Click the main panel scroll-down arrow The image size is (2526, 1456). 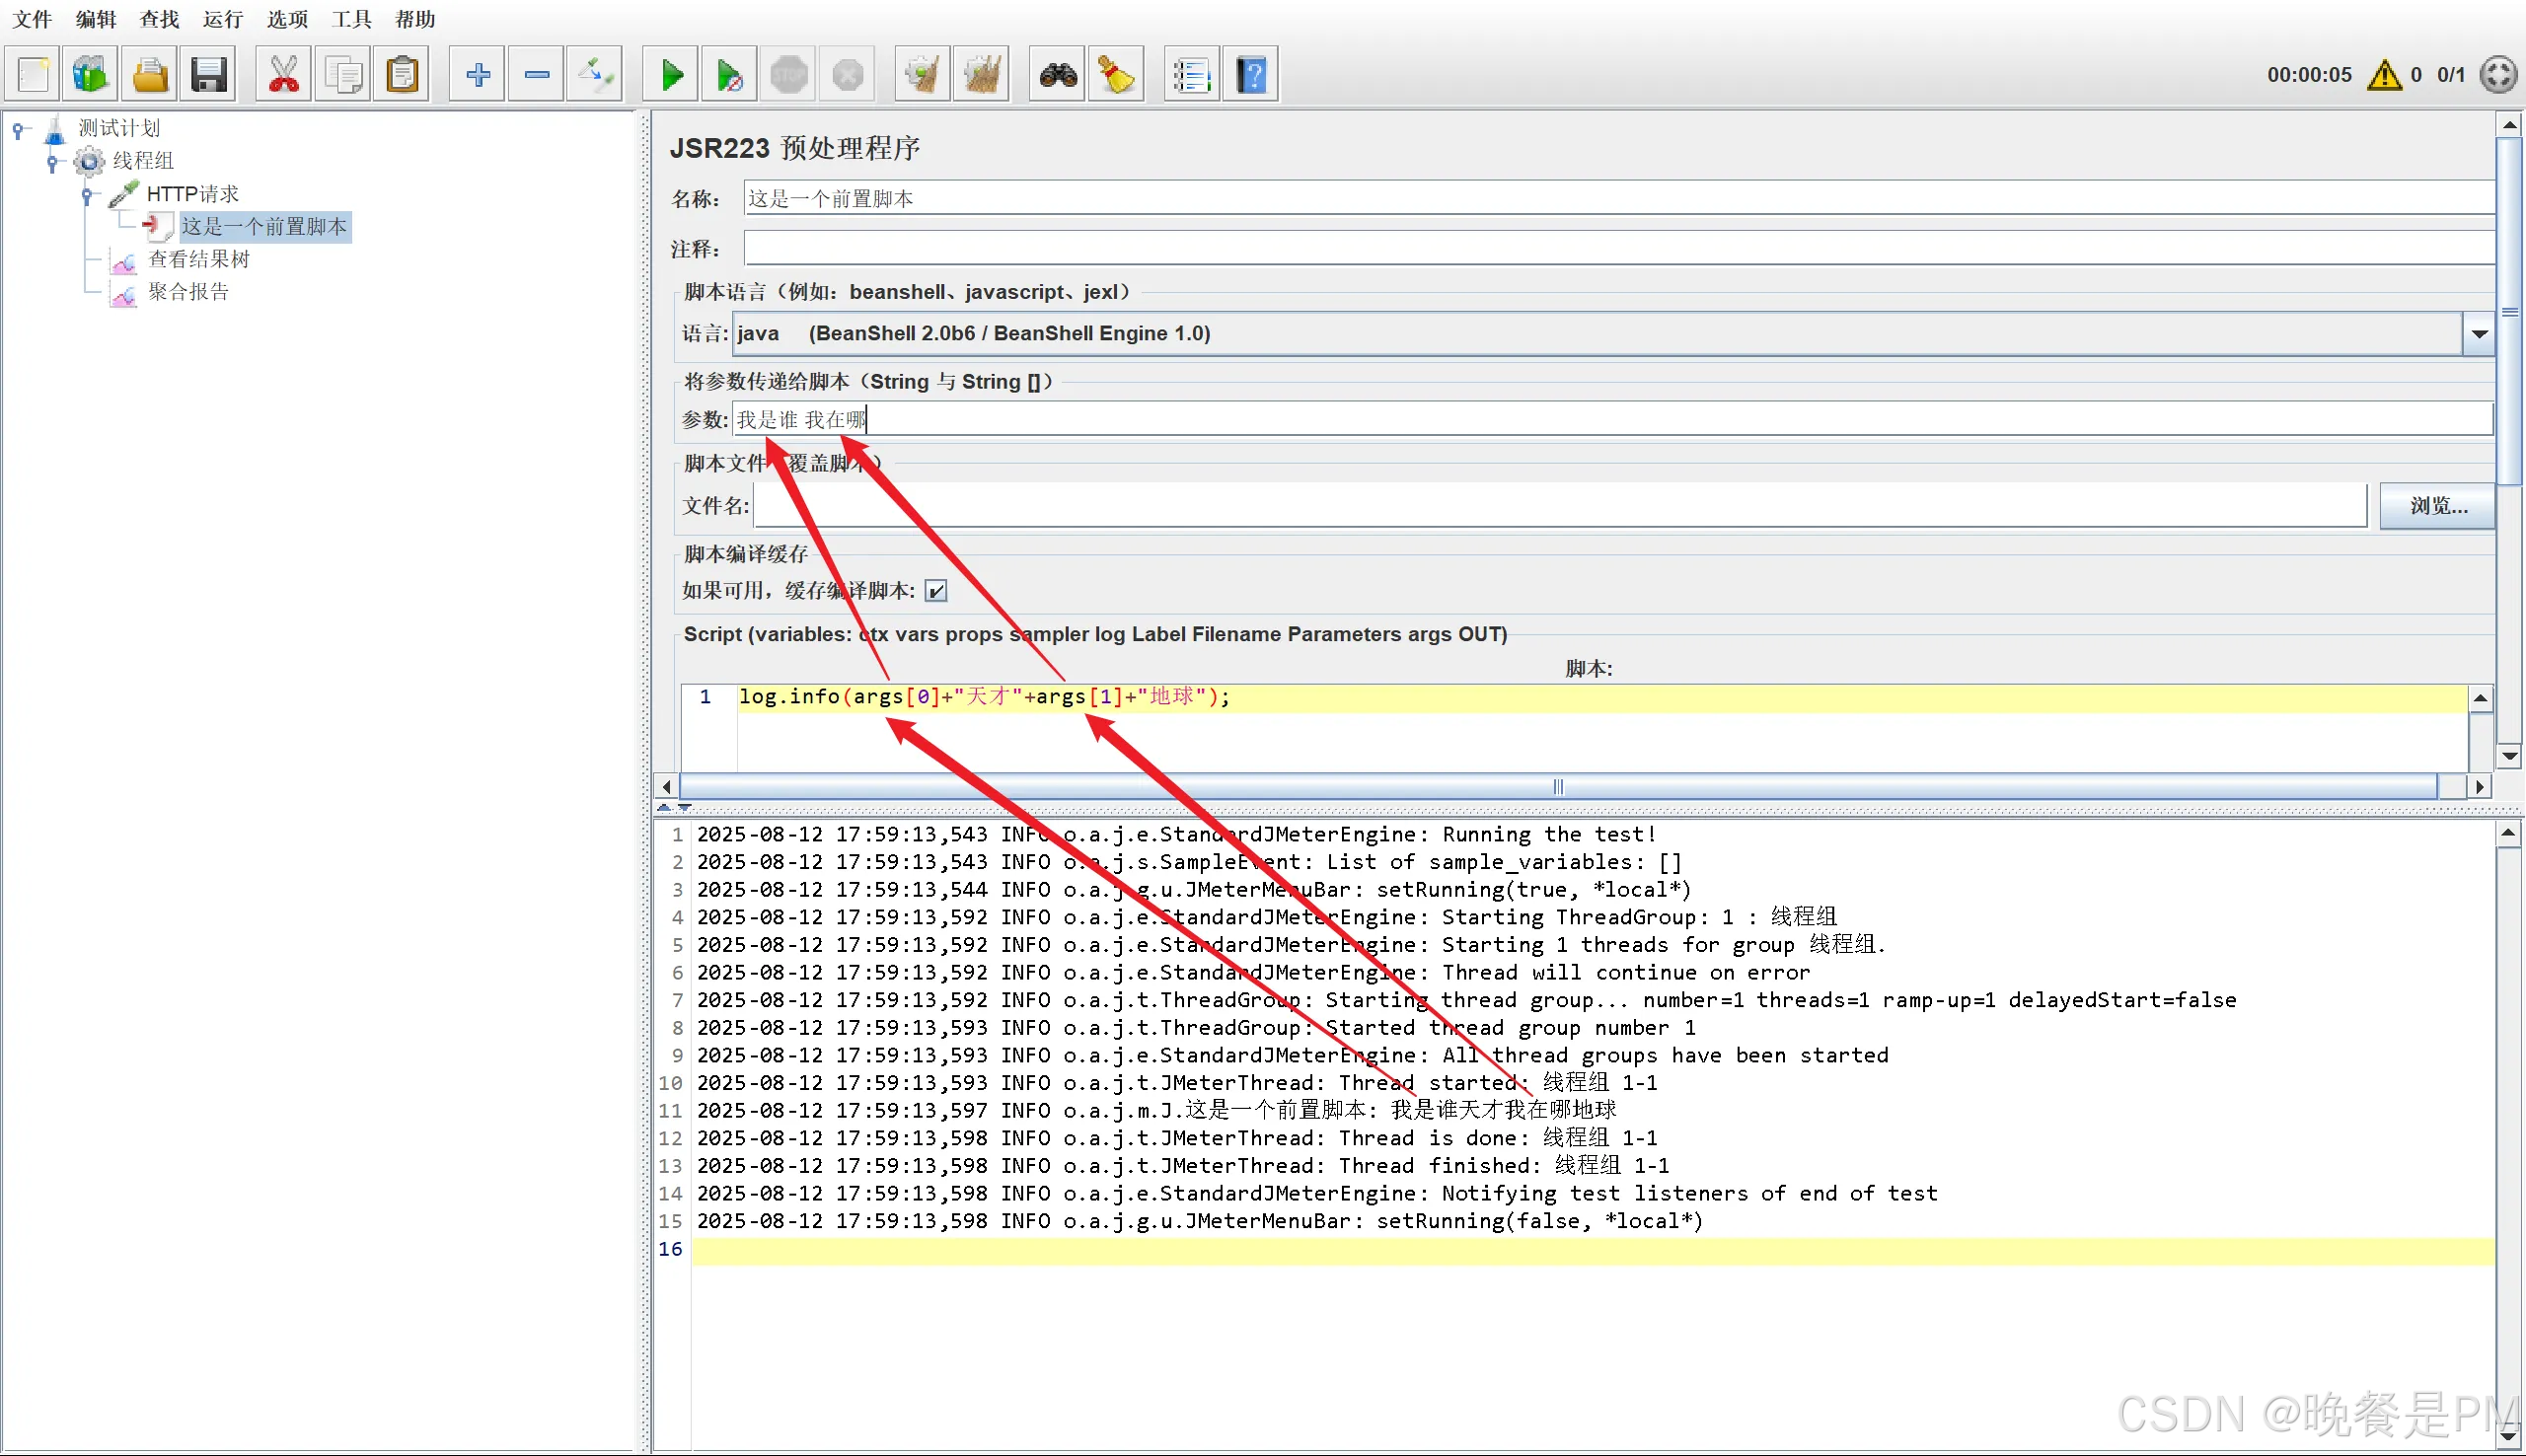2509,756
